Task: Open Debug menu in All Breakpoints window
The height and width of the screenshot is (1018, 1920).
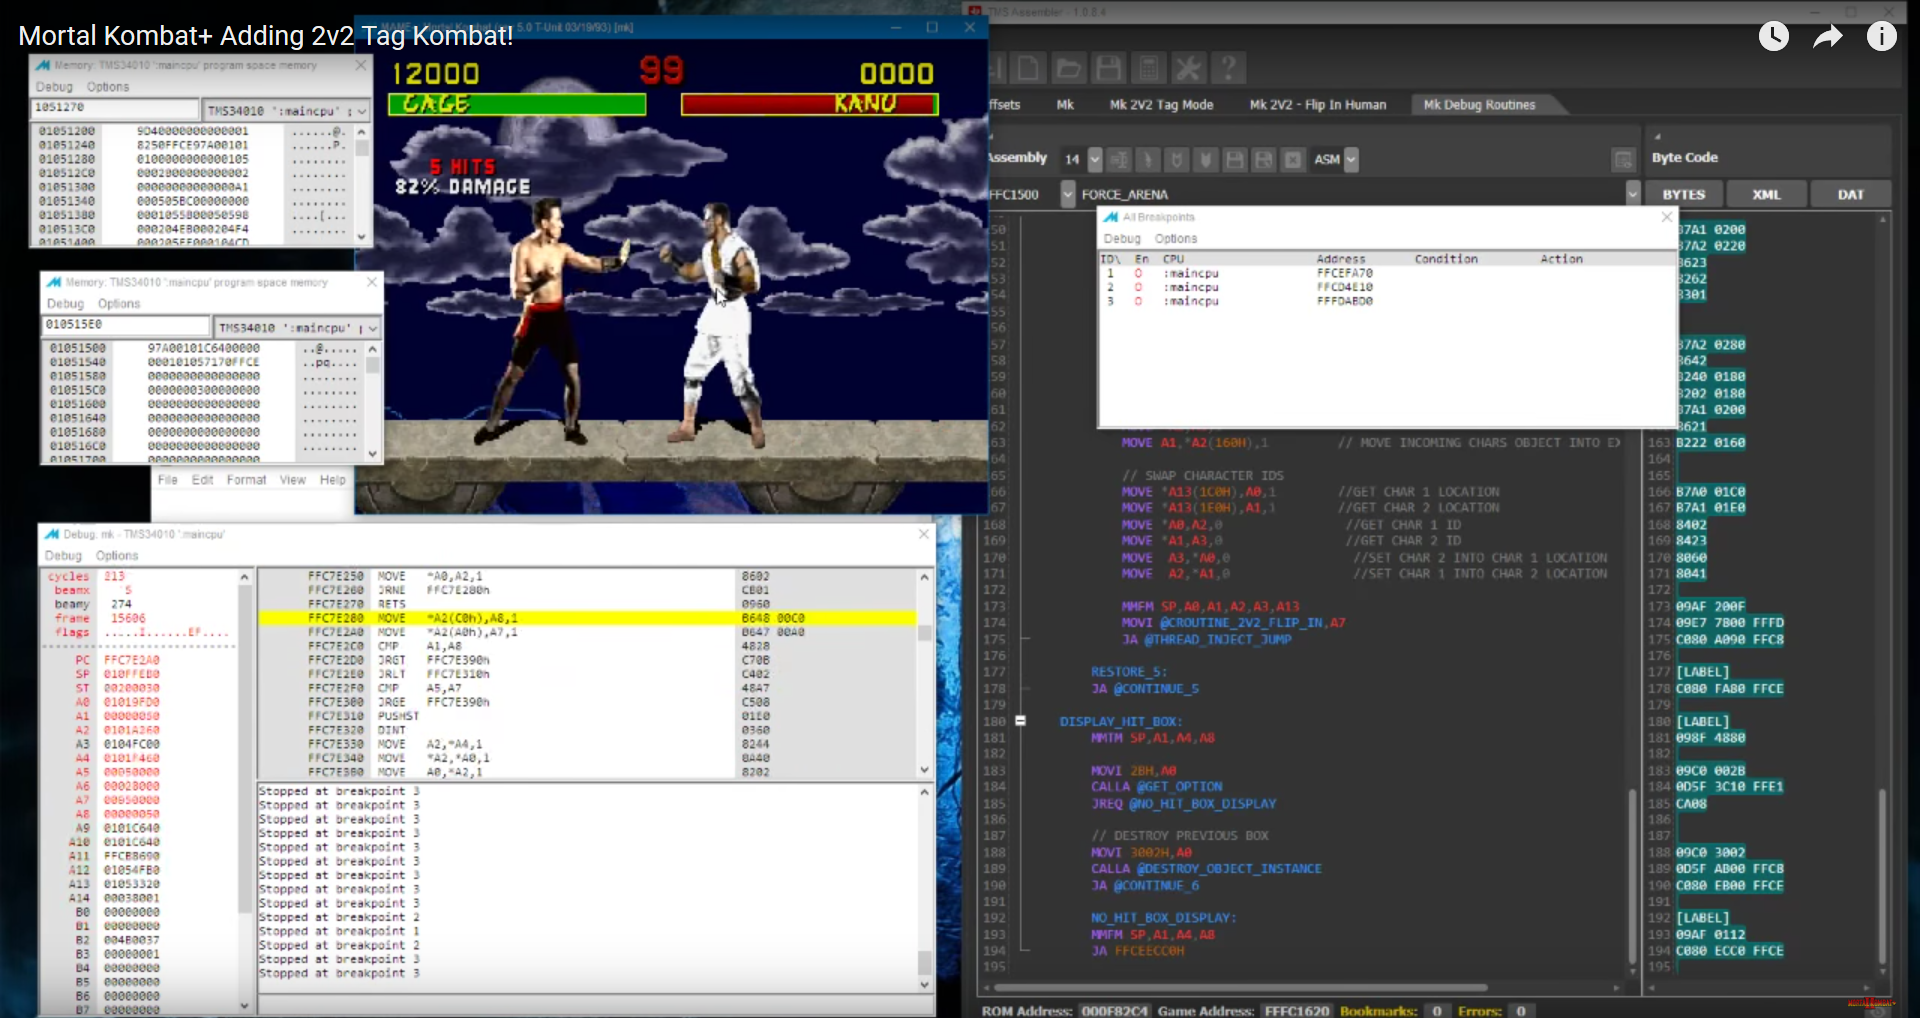Action: coord(1122,239)
